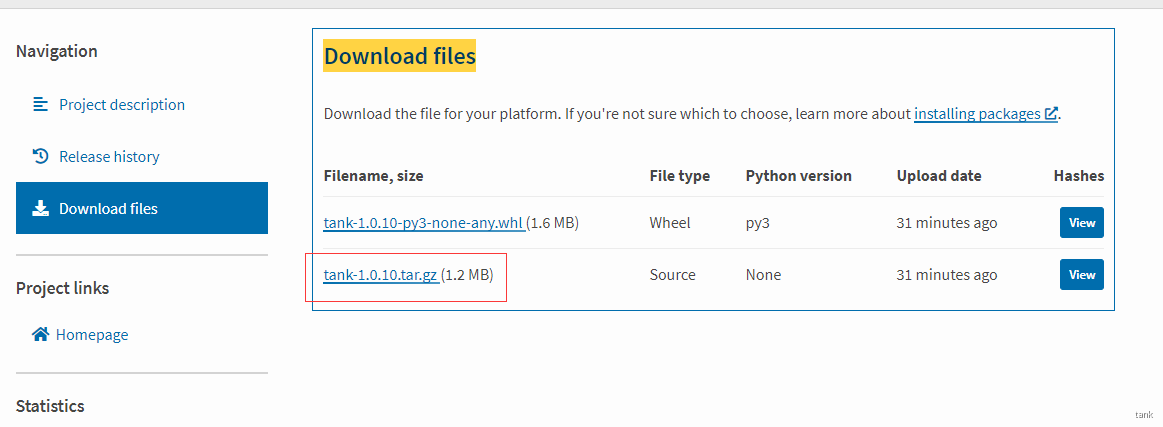Open the project Homepage link
This screenshot has width=1163, height=427.
click(x=91, y=334)
